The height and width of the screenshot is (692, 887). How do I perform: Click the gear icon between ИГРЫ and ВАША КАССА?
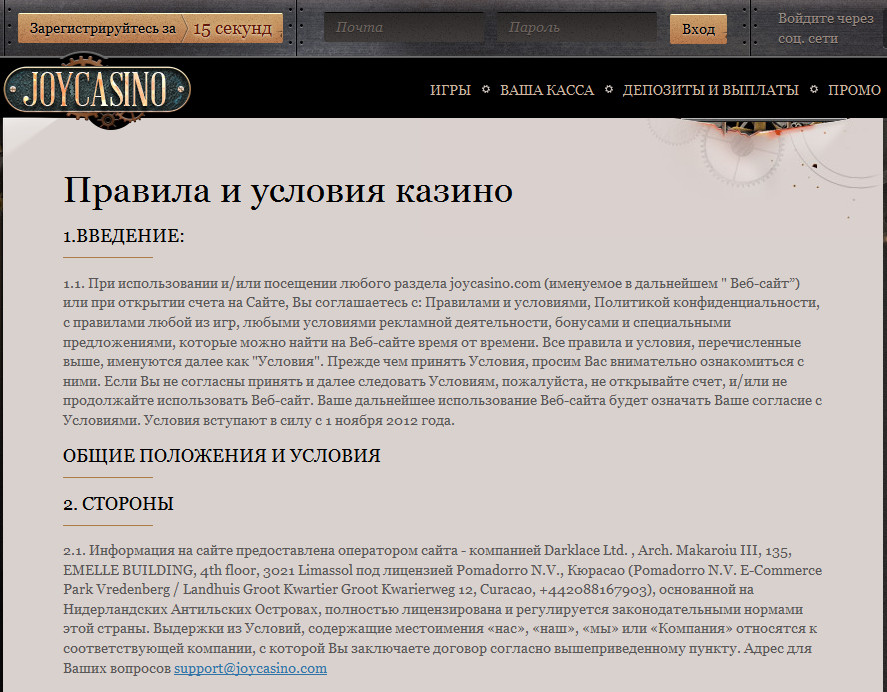pos(487,89)
